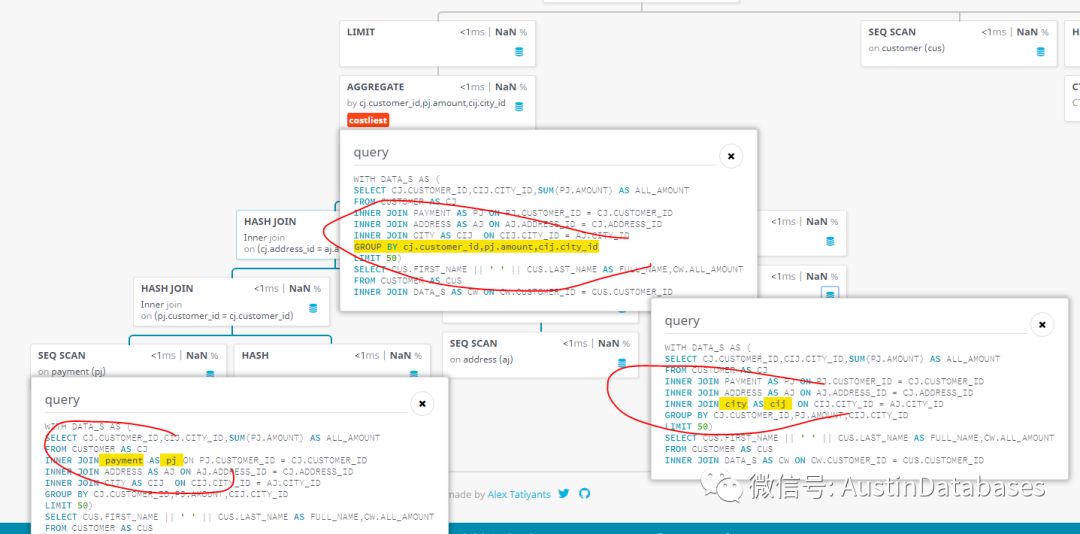
Task: Click the HASH node title beside payment scan
Action: [256, 356]
